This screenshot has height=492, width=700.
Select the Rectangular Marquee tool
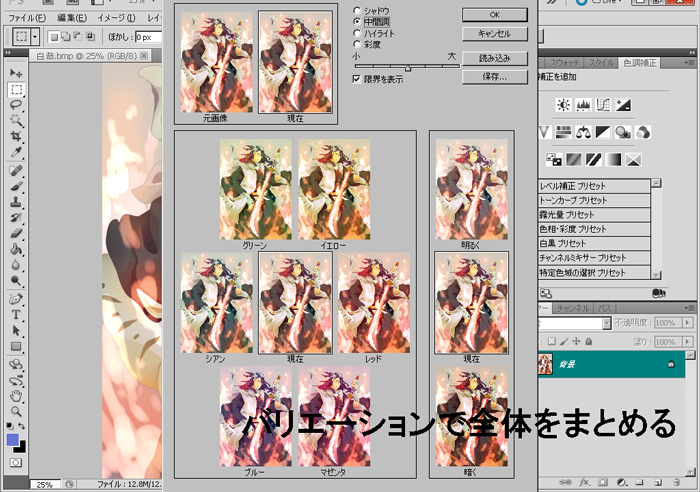tap(16, 89)
